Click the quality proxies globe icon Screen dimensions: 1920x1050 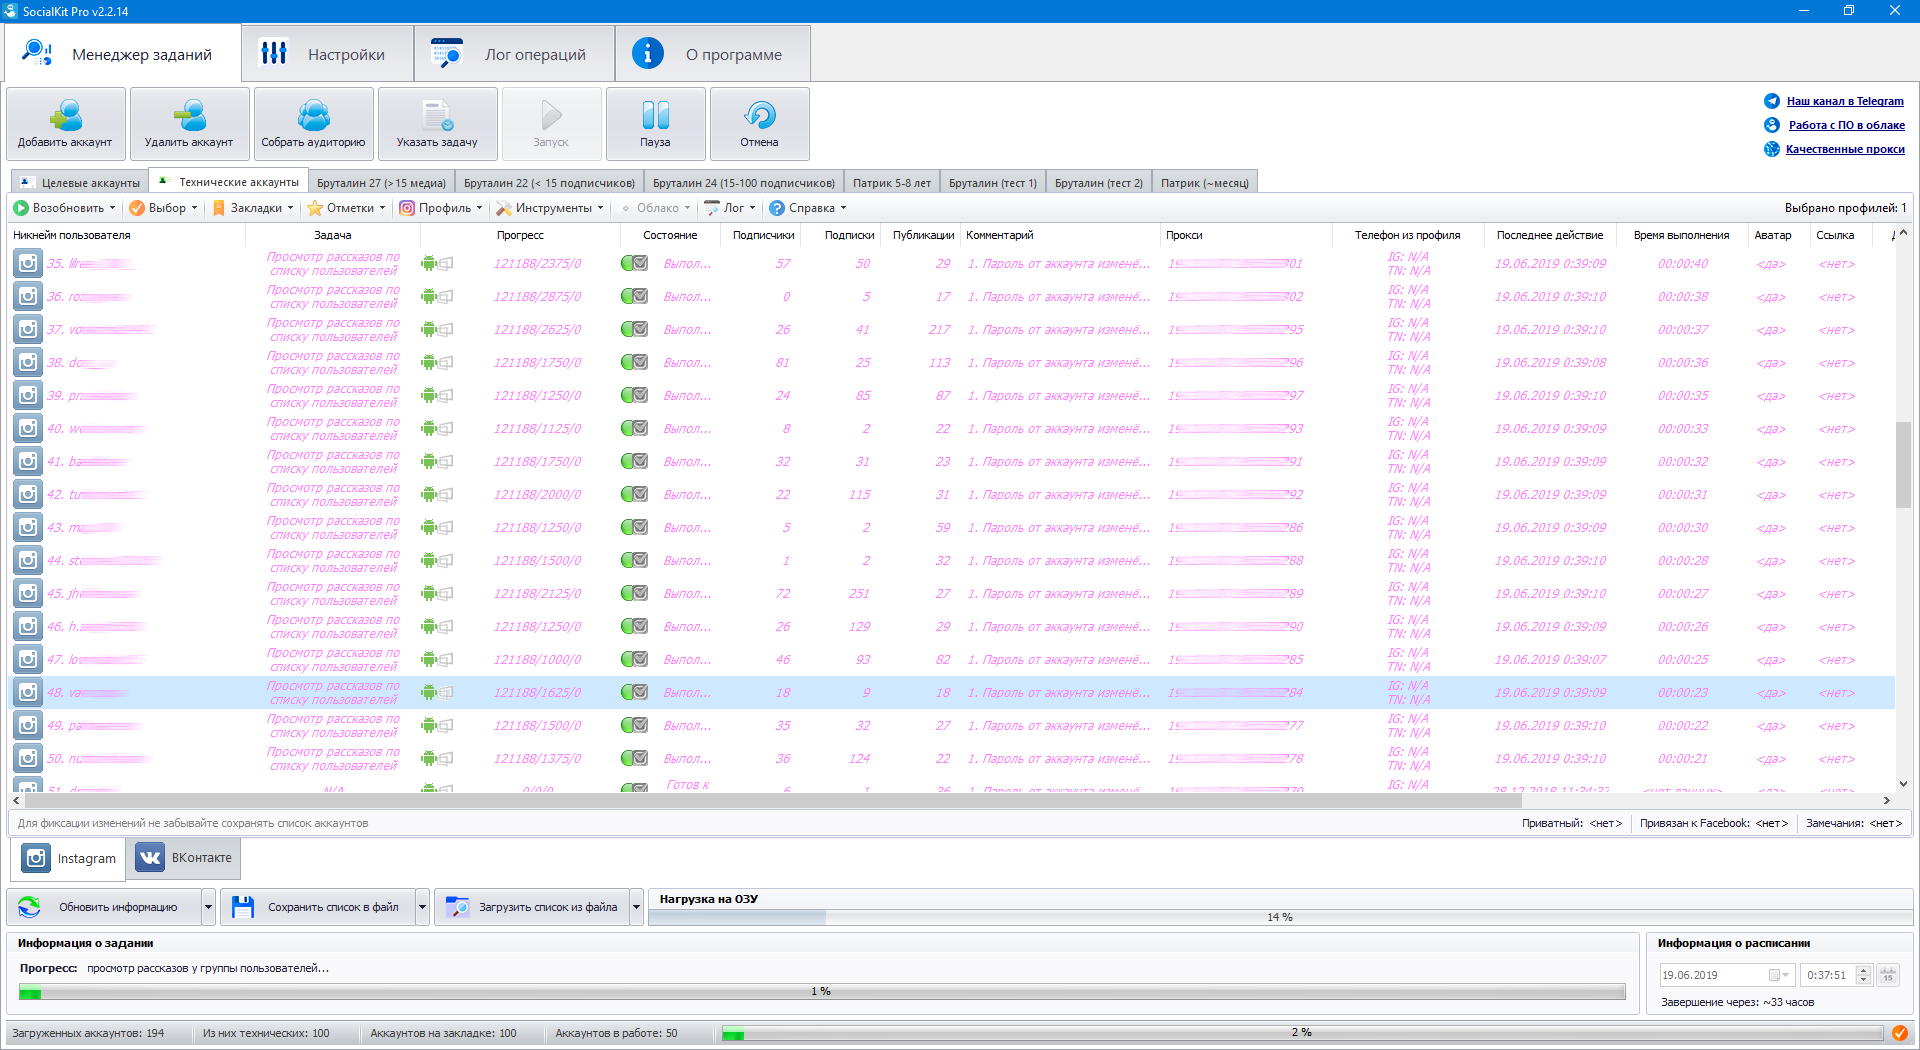pyautogui.click(x=1772, y=149)
